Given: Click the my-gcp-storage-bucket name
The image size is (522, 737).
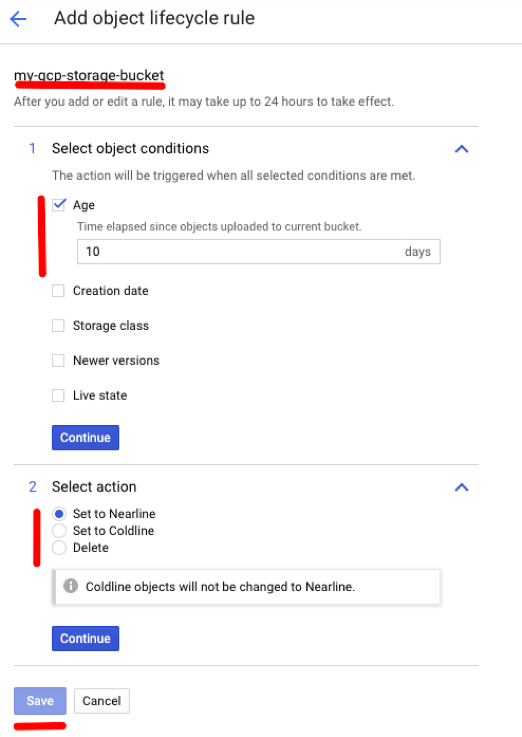Looking at the screenshot, I should pyautogui.click(x=89, y=75).
